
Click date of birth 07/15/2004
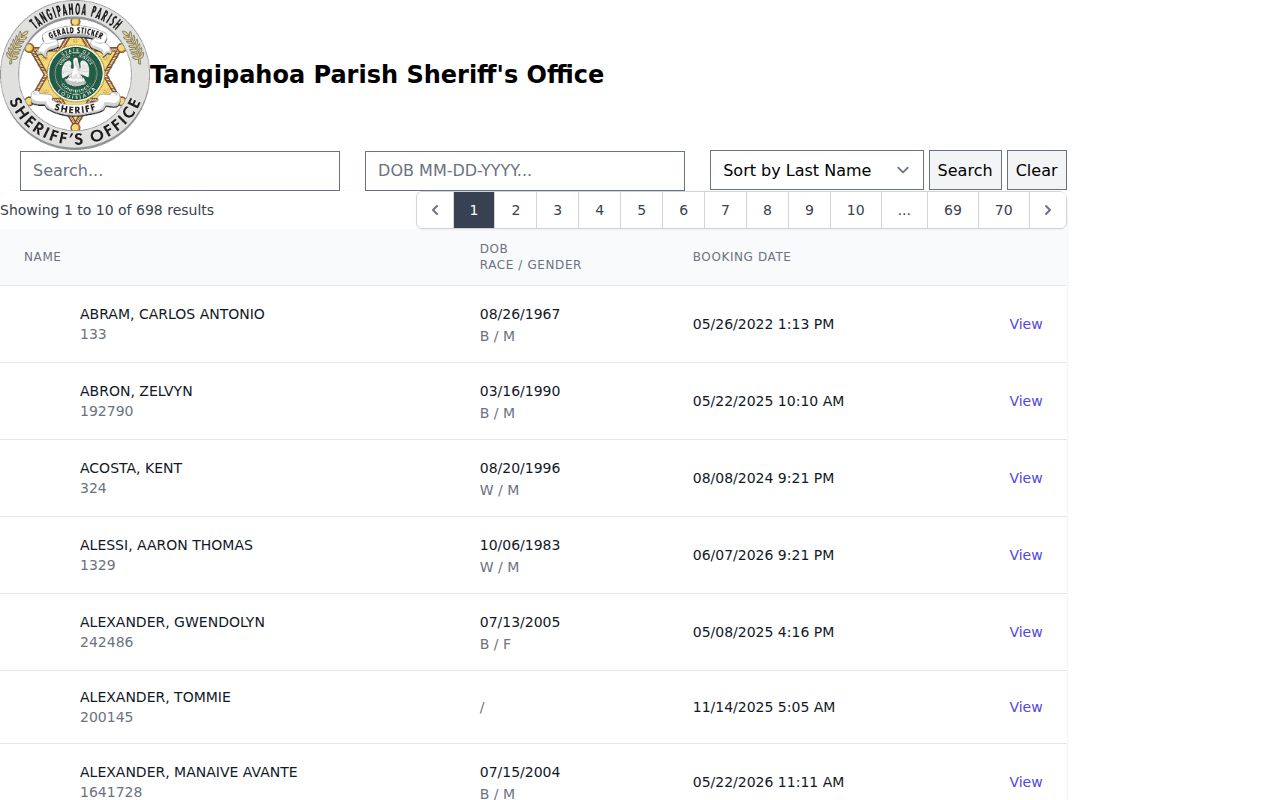coord(520,772)
